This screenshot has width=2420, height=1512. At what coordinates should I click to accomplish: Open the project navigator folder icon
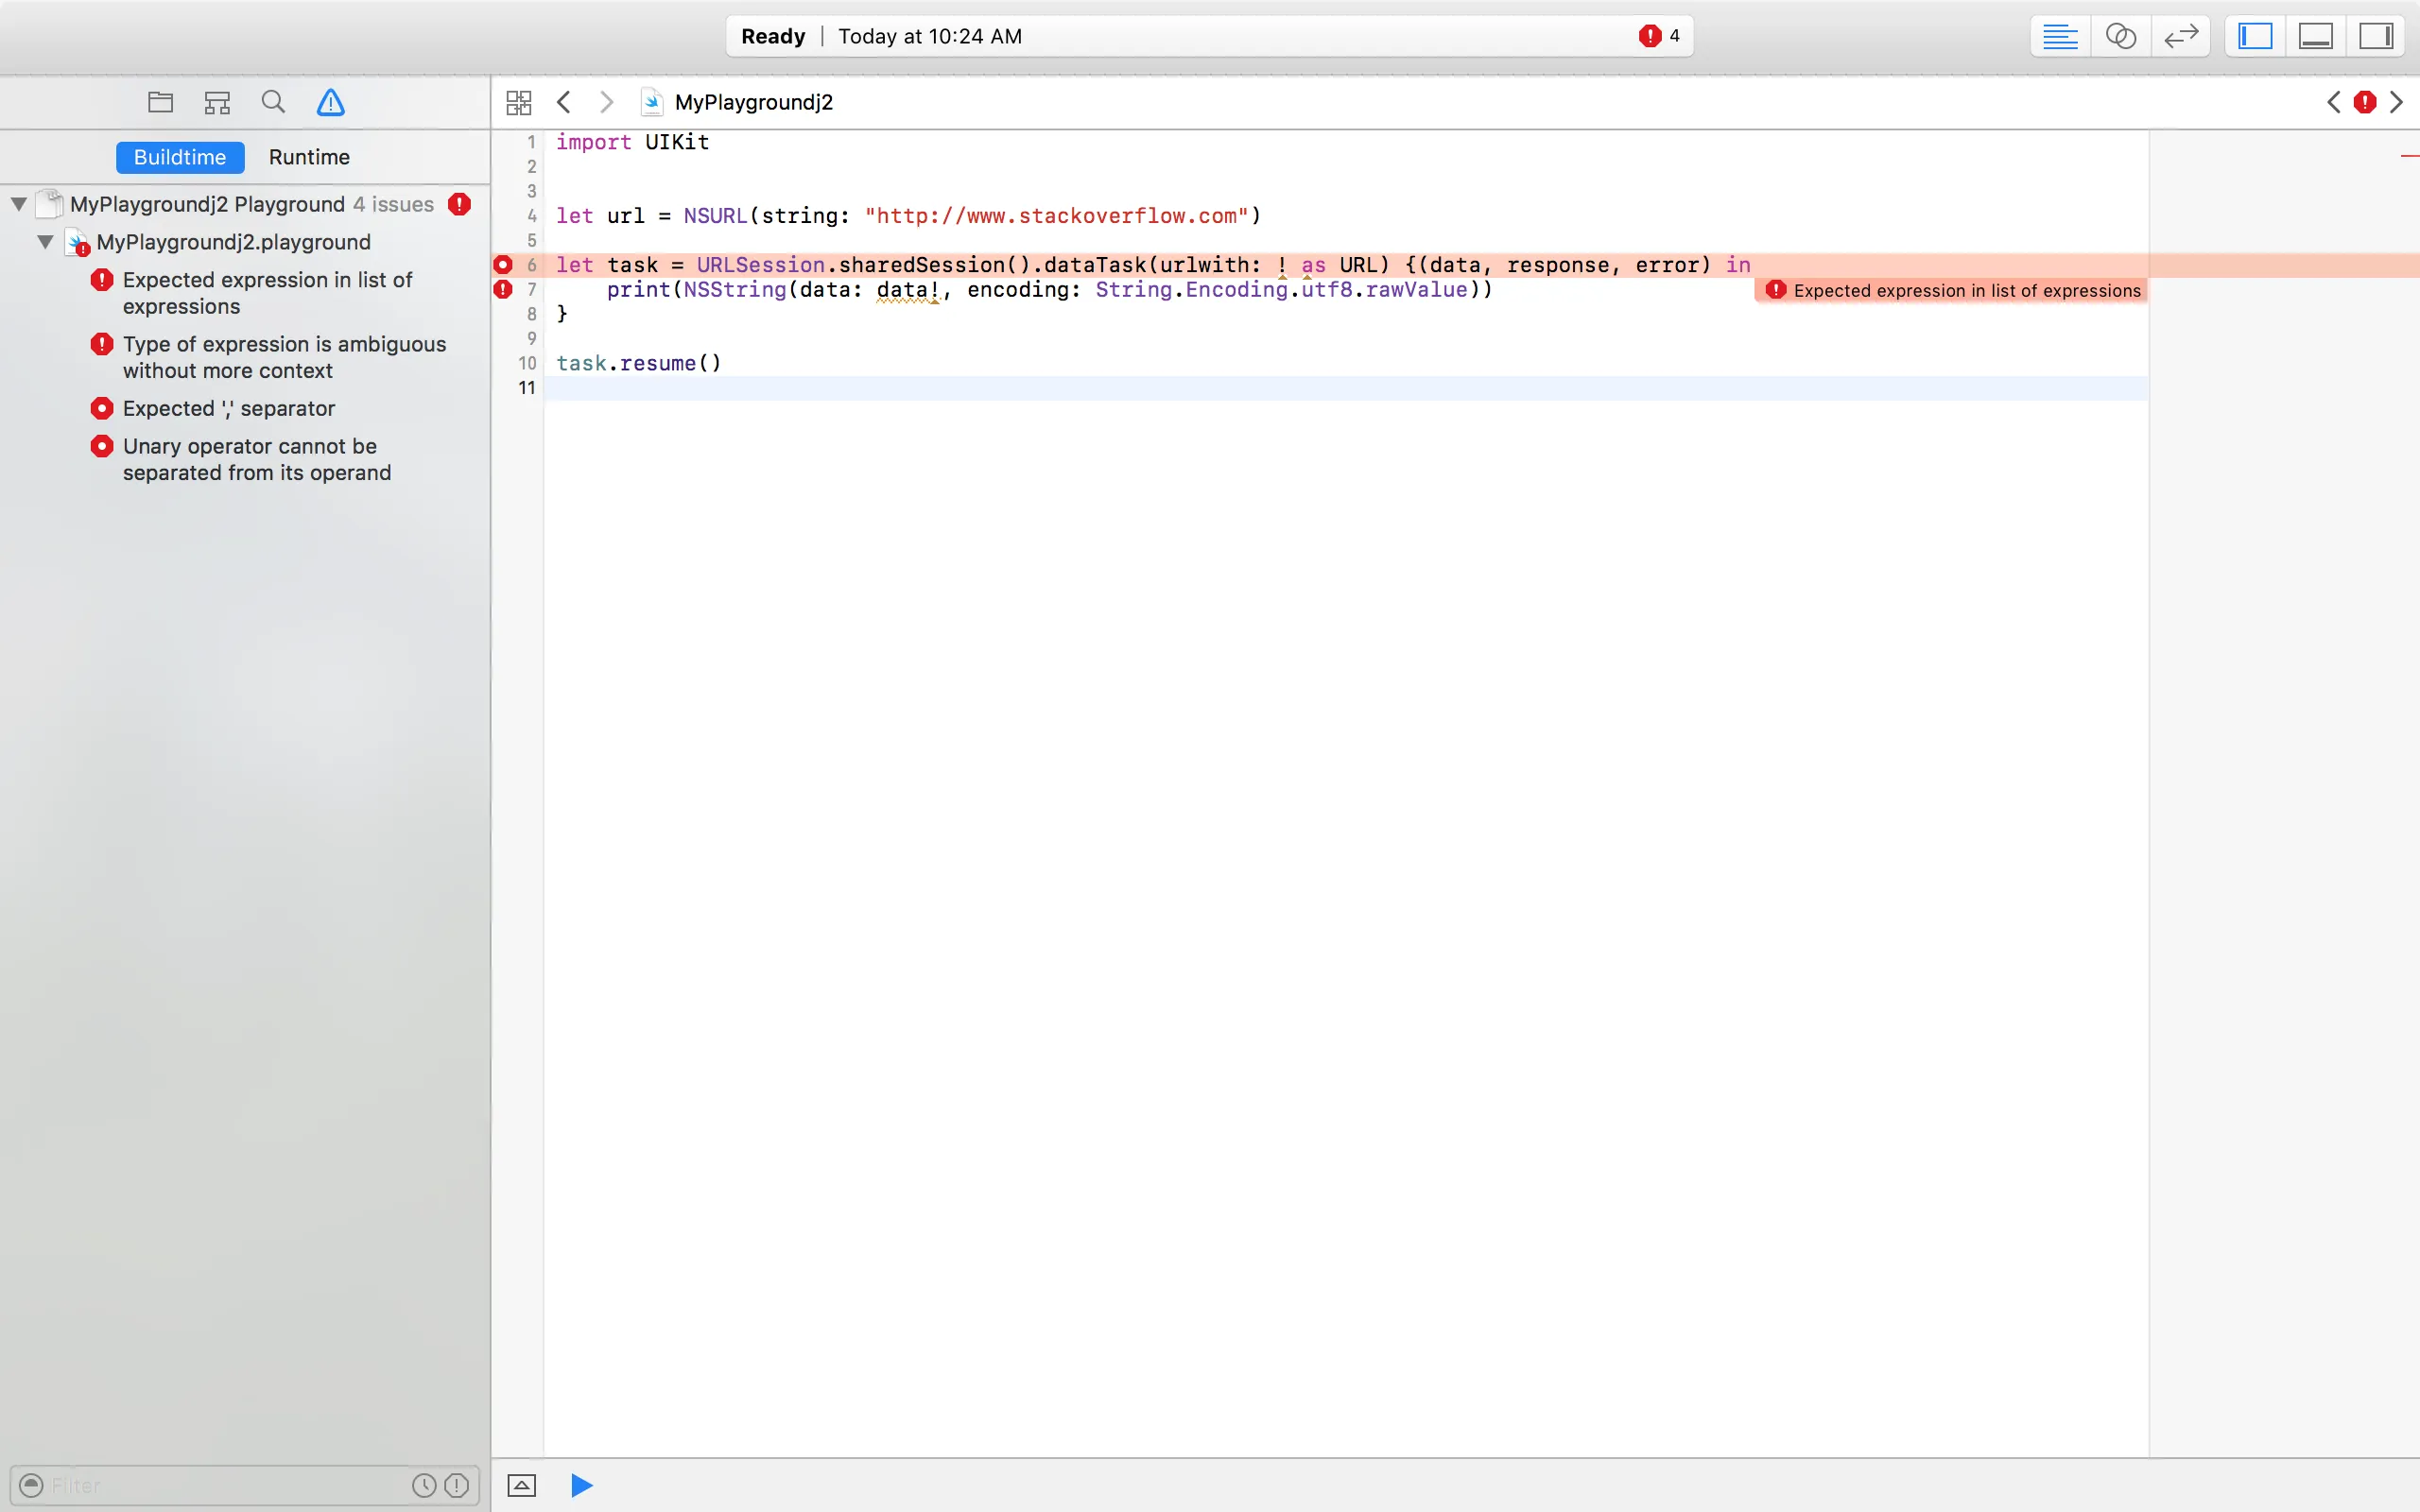160,102
